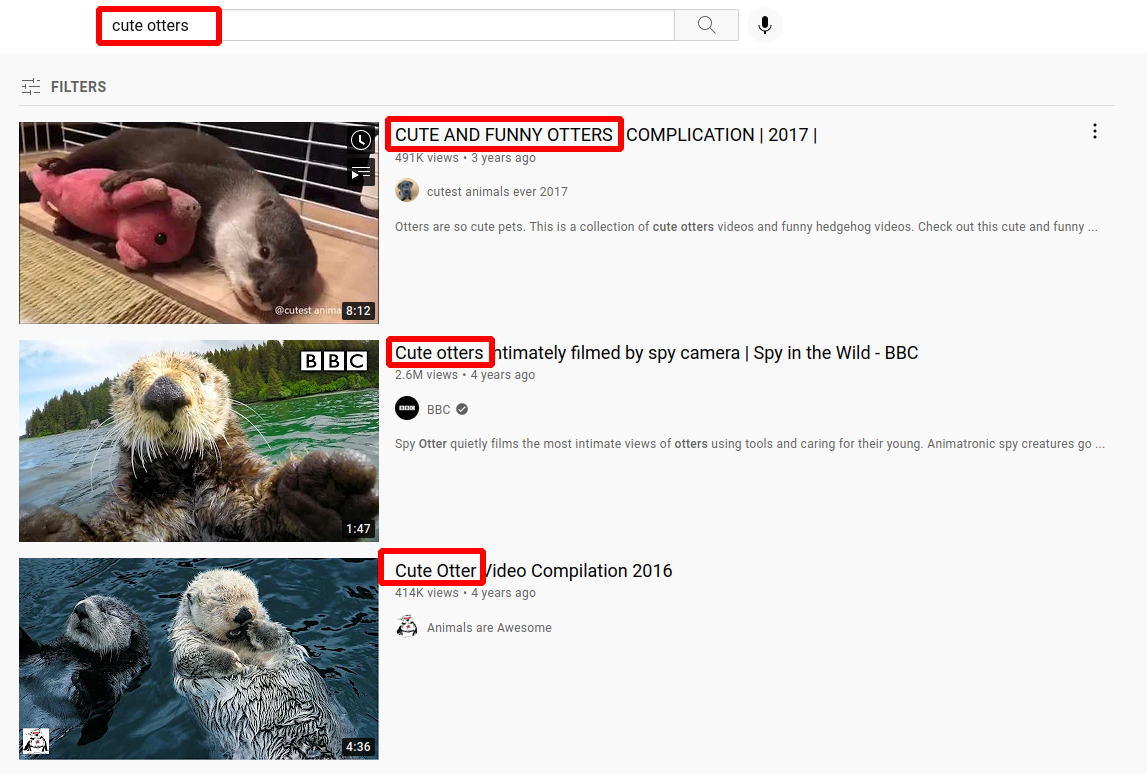The width and height of the screenshot is (1147, 774).
Task: Open 'Cute otters intimately filmed by spy camera' title
Action: tap(656, 353)
